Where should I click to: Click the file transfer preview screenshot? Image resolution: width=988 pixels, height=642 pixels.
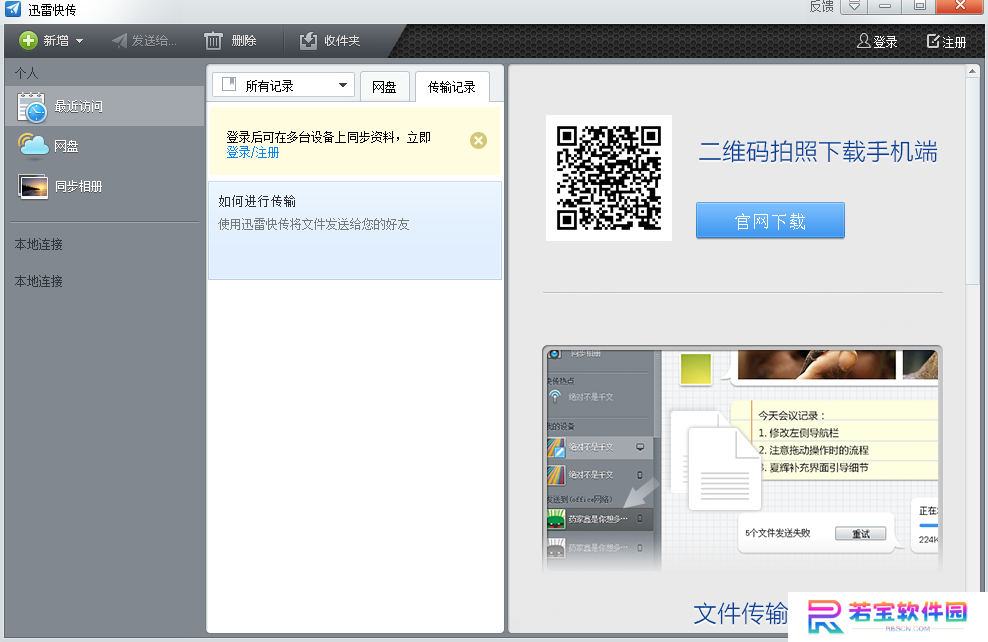pos(742,459)
